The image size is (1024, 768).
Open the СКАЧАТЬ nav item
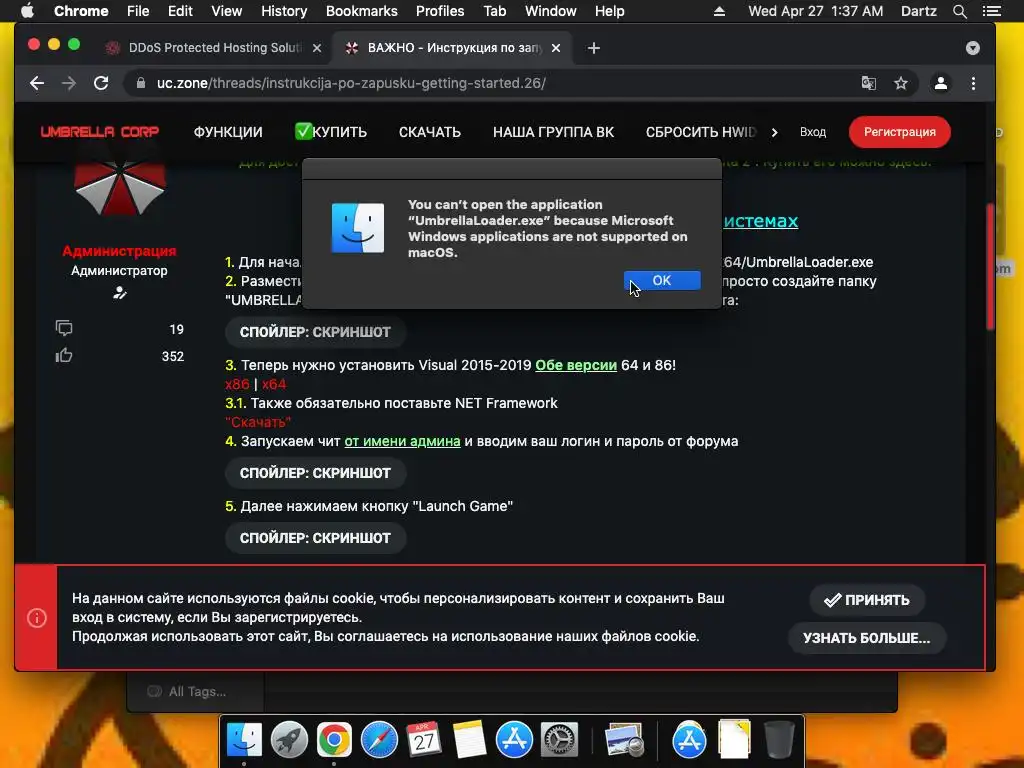point(430,132)
